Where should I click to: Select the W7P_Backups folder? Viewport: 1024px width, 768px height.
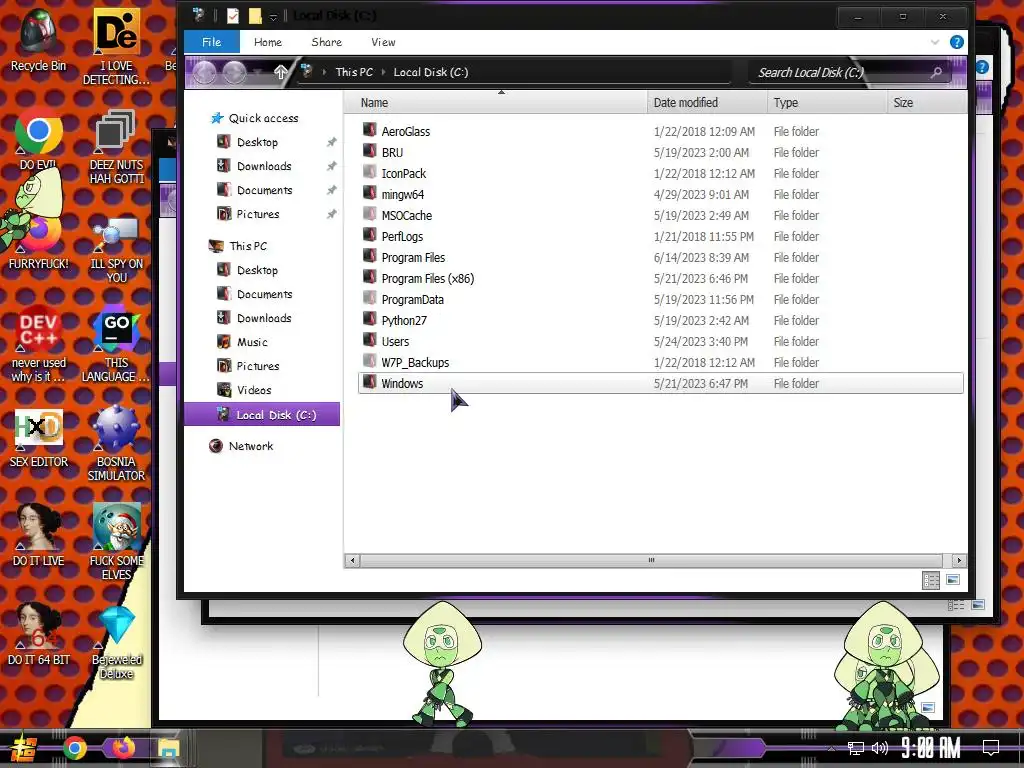(661, 362)
